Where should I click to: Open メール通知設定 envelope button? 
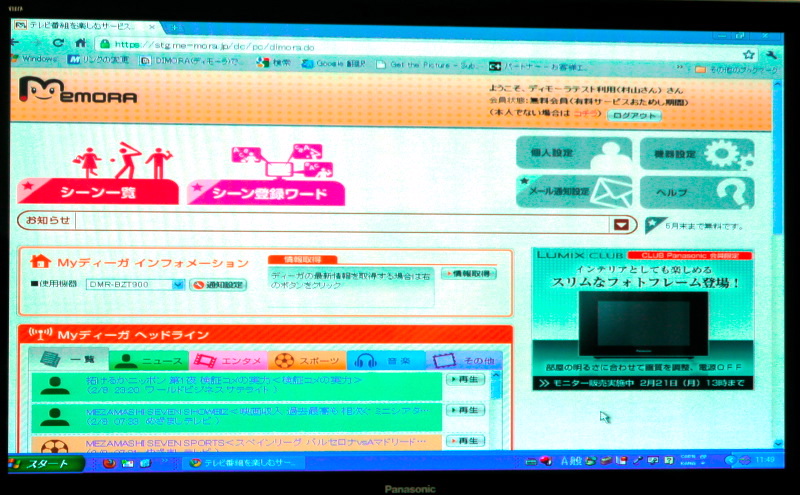pyautogui.click(x=574, y=191)
